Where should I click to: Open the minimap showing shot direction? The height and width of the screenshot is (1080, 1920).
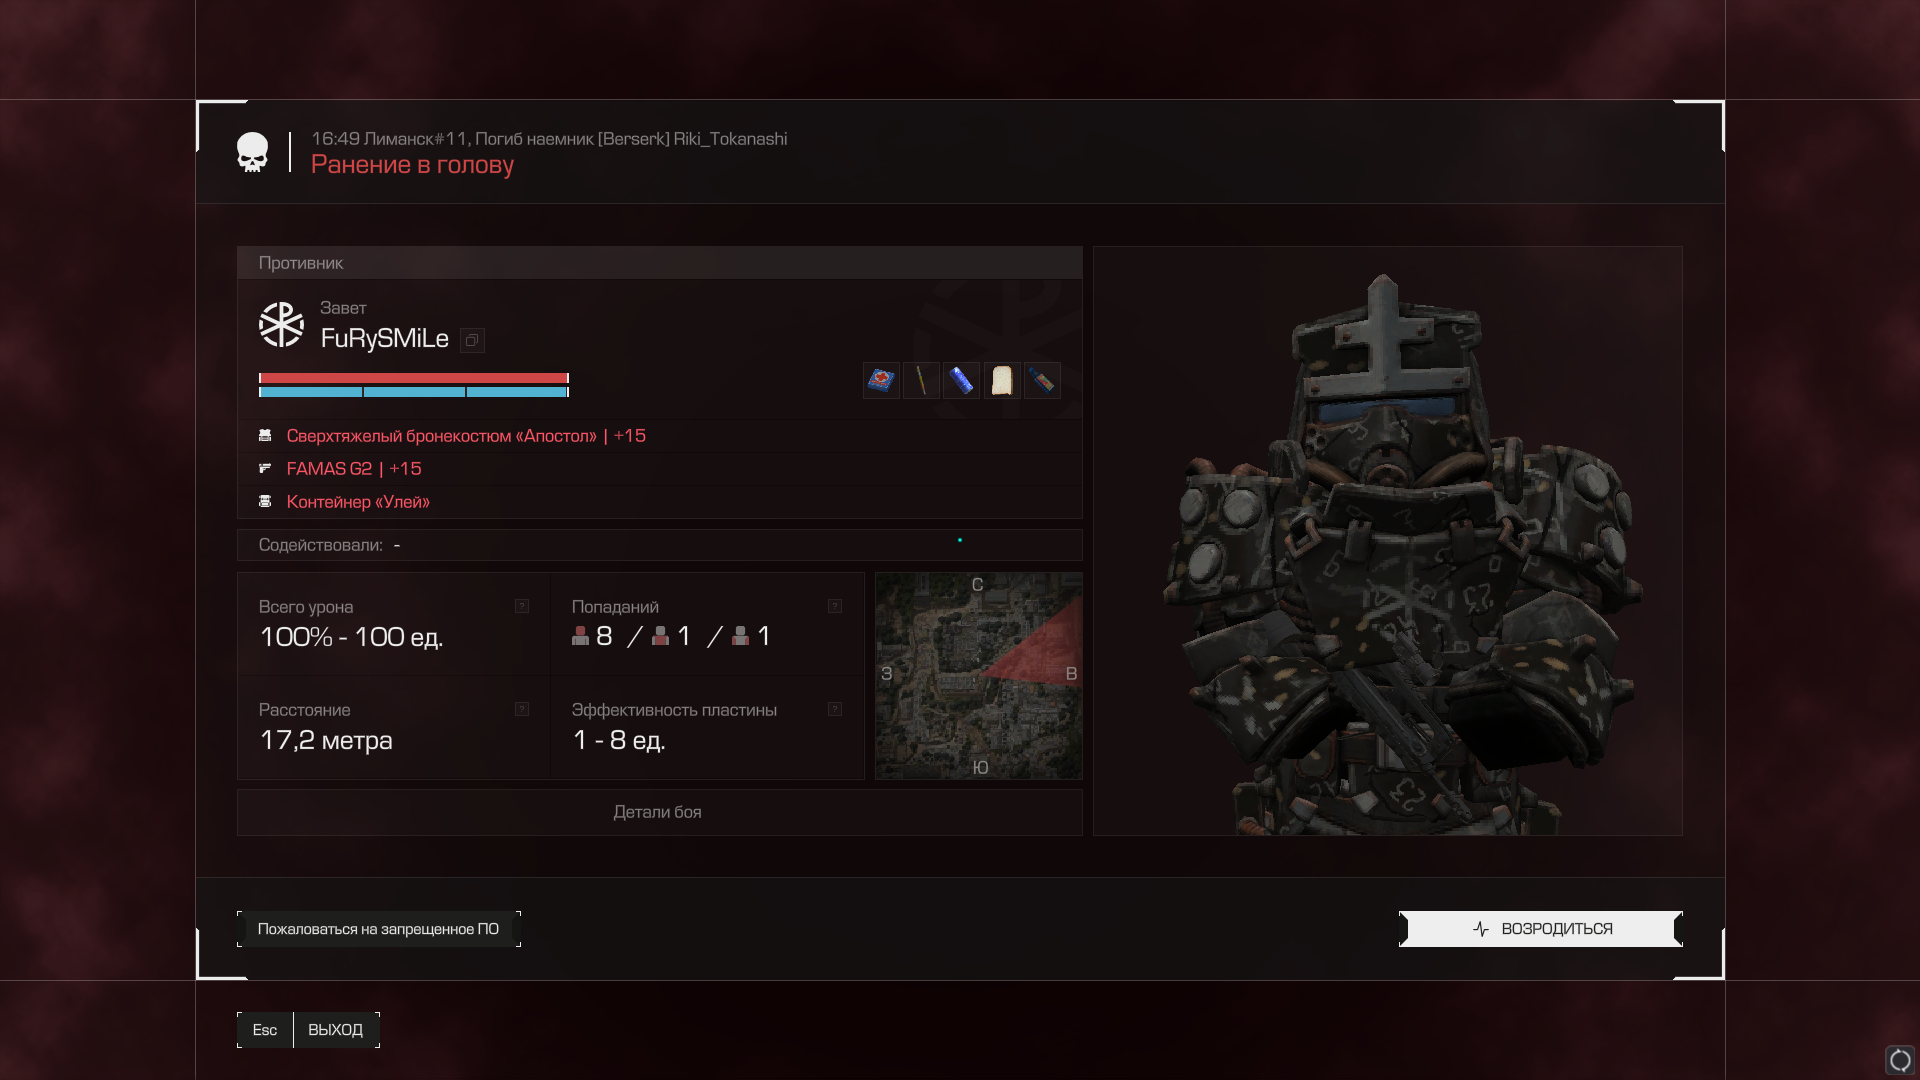(979, 676)
